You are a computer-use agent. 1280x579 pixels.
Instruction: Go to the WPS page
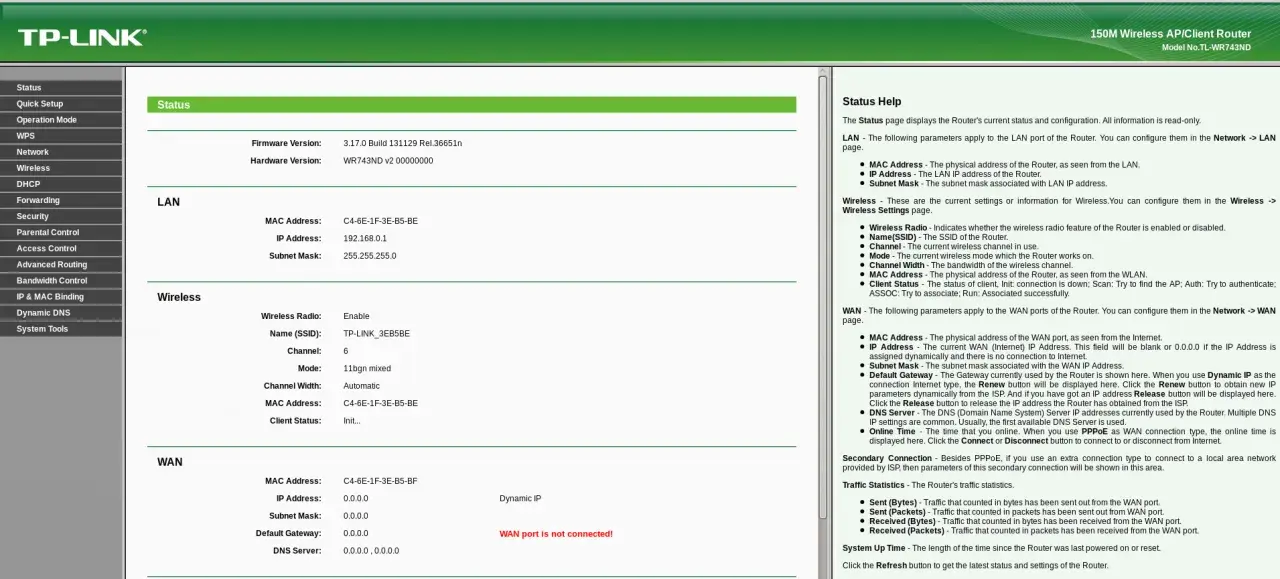61,136
